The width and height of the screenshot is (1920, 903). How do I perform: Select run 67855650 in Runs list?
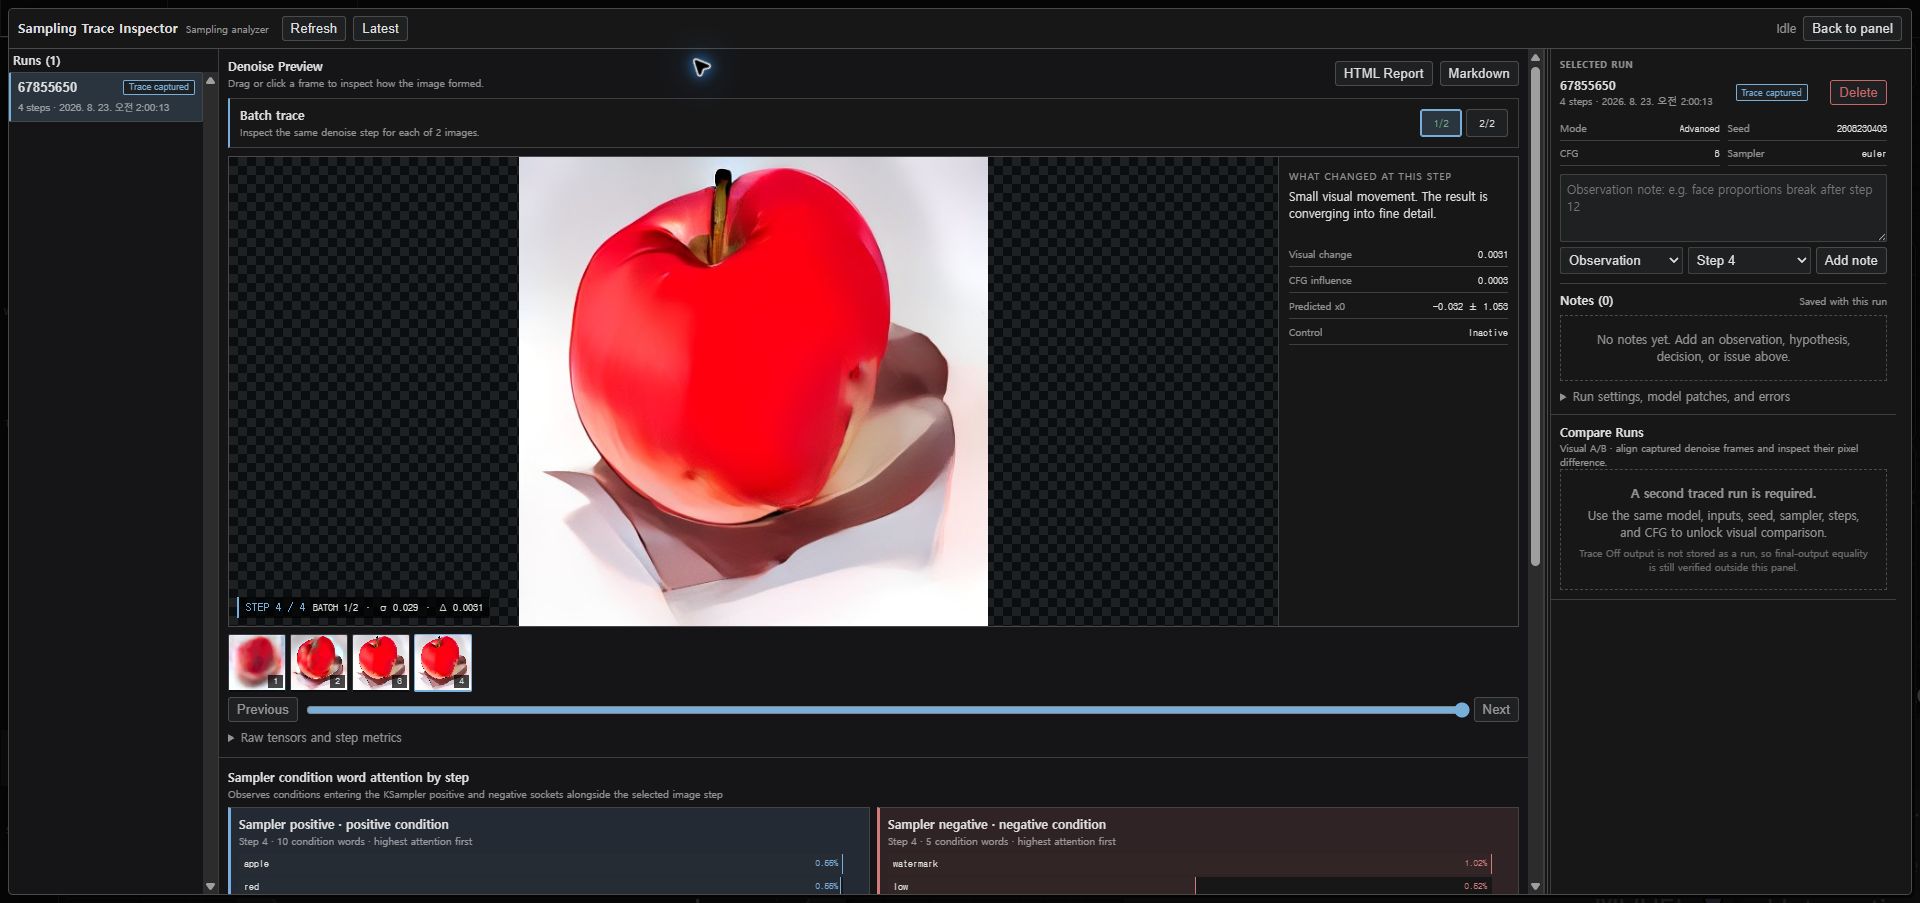[x=106, y=97]
